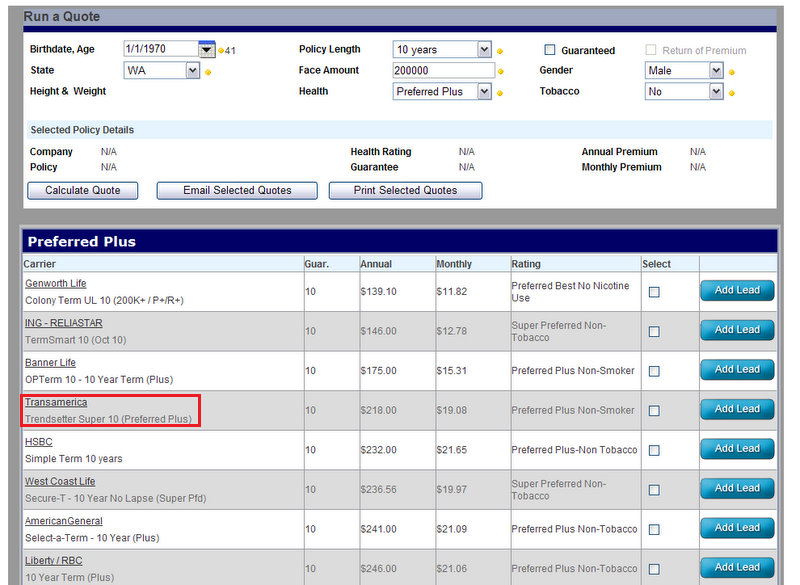Open the Liberty / RBC carrier link
Screen dimensions: 800x585
click(x=54, y=561)
